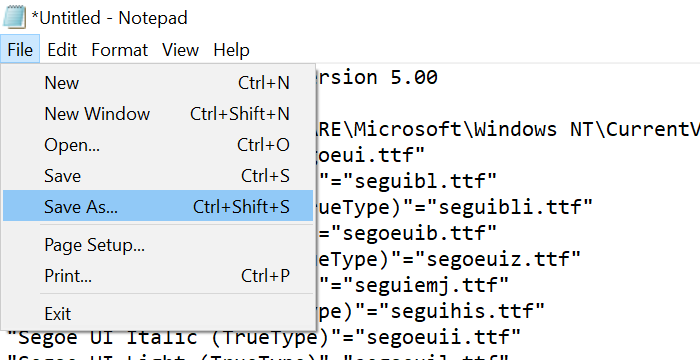This screenshot has width=700, height=360.
Task: Choose Open... from File menu
Action: (x=158, y=145)
